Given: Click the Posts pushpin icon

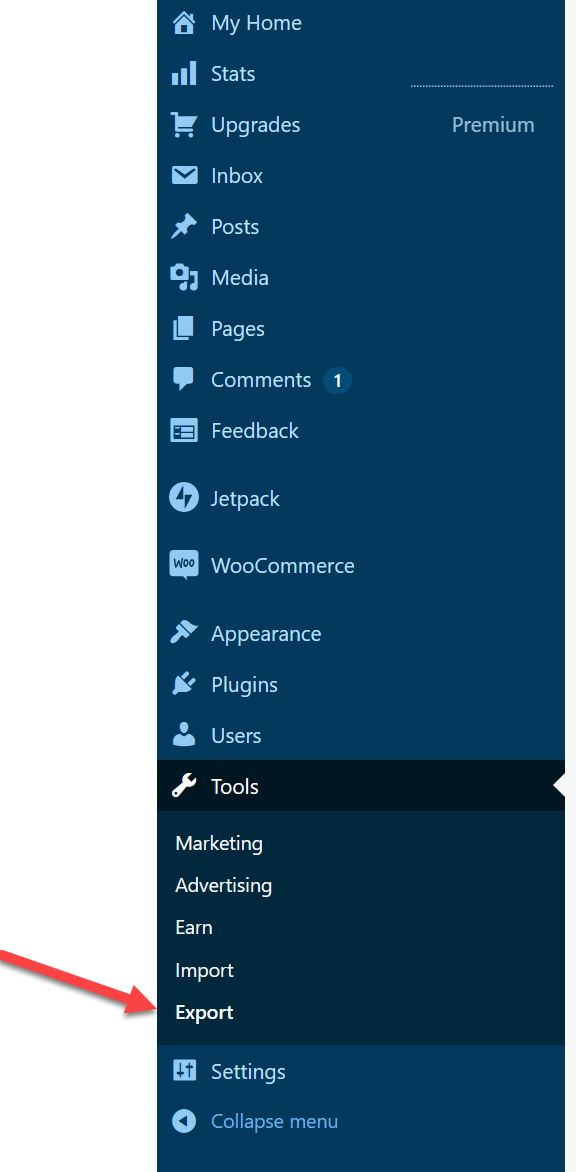Looking at the screenshot, I should 184,226.
